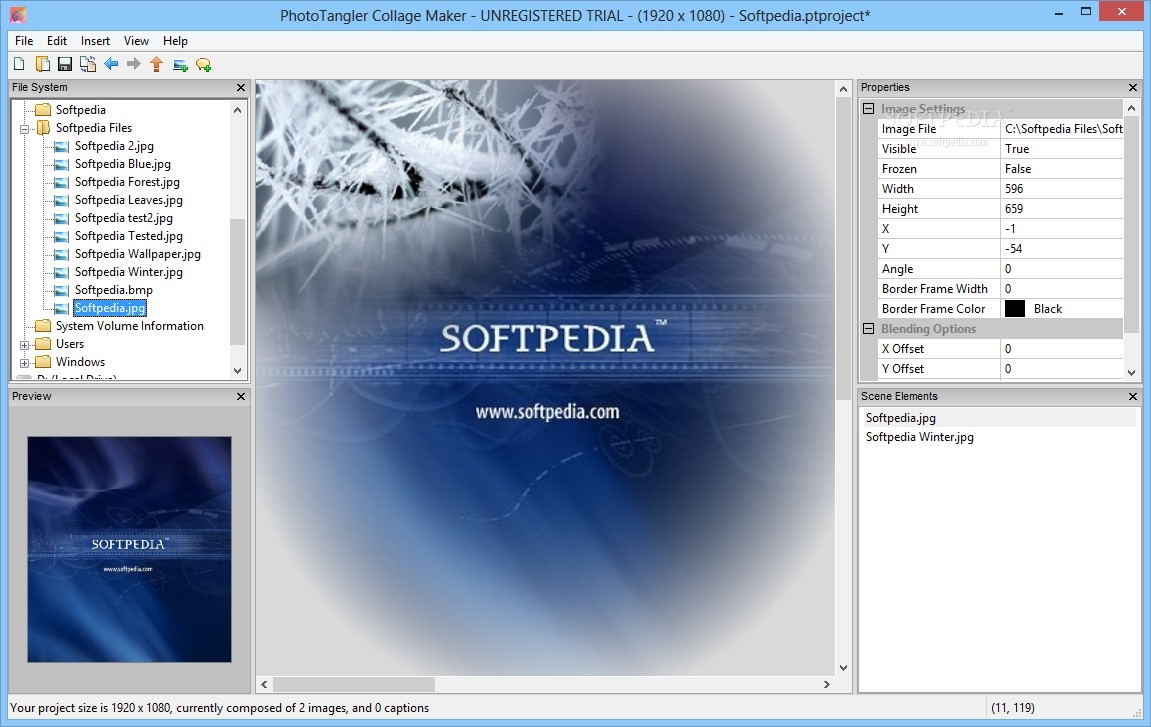The width and height of the screenshot is (1151, 727).
Task: Click the orange up arrow toolbar icon
Action: click(156, 65)
